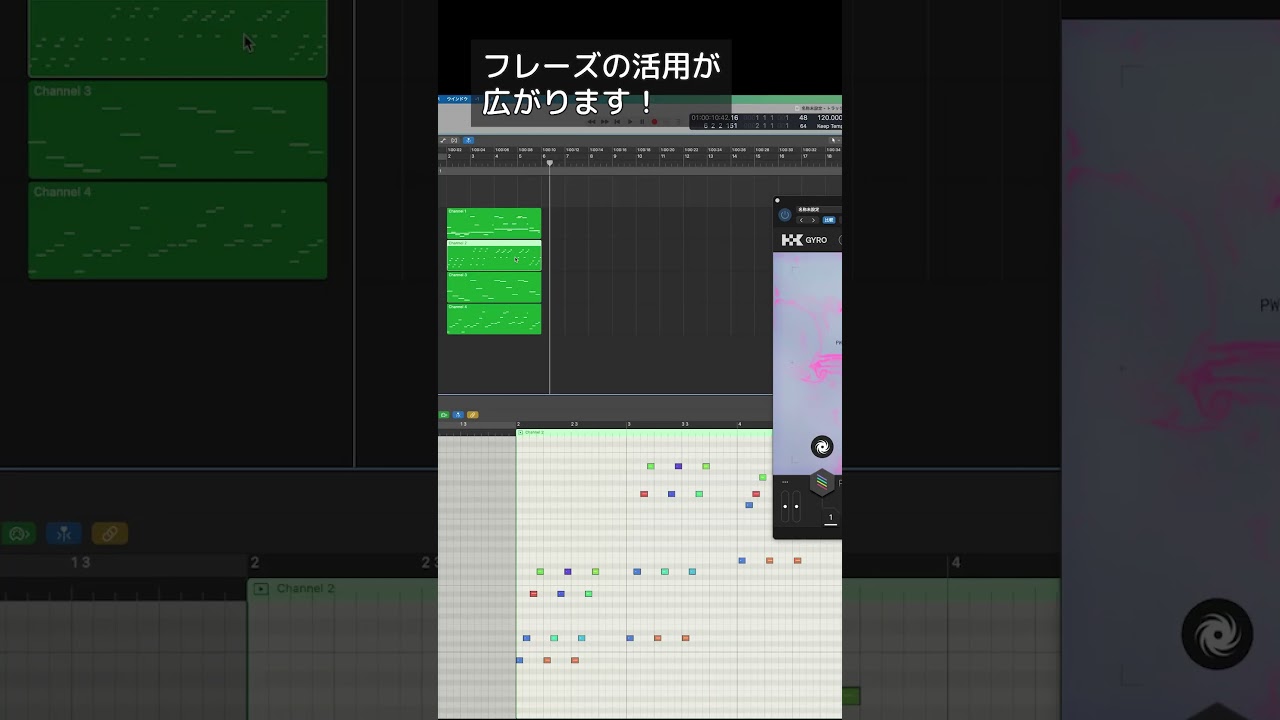Click the playhead marker on the tracks ruler

click(549, 162)
